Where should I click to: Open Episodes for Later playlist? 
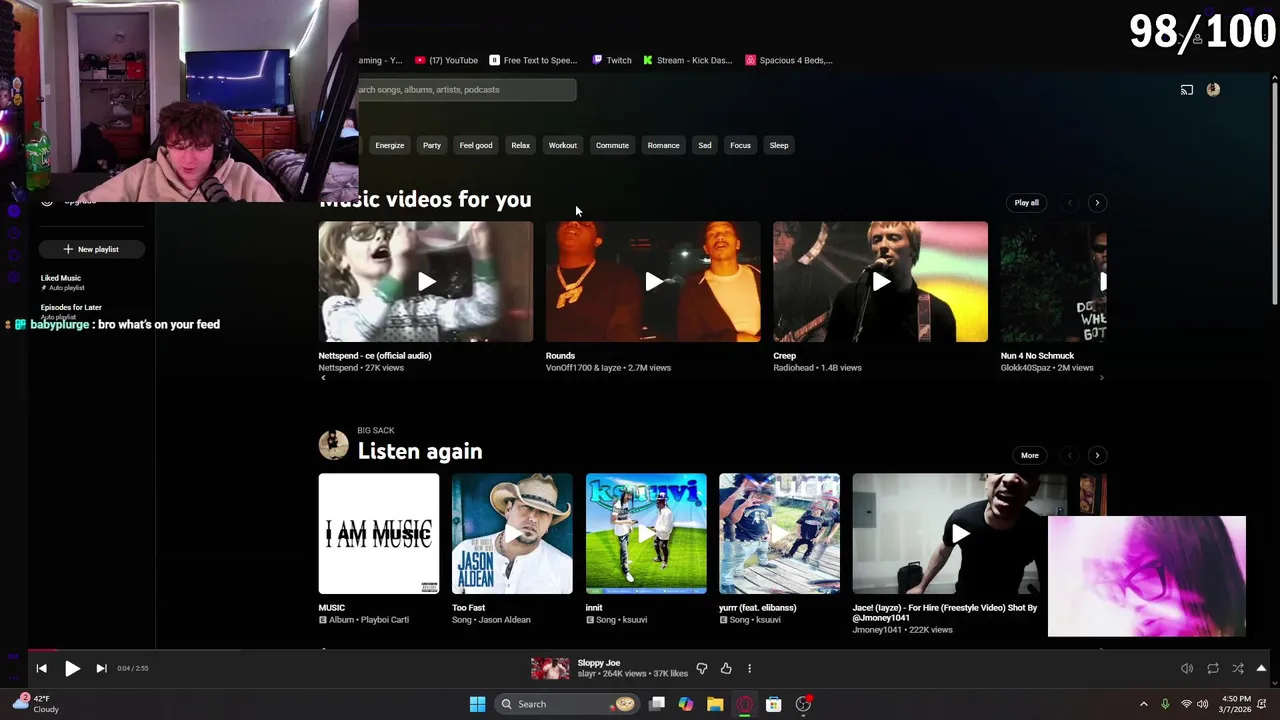pyautogui.click(x=71, y=307)
